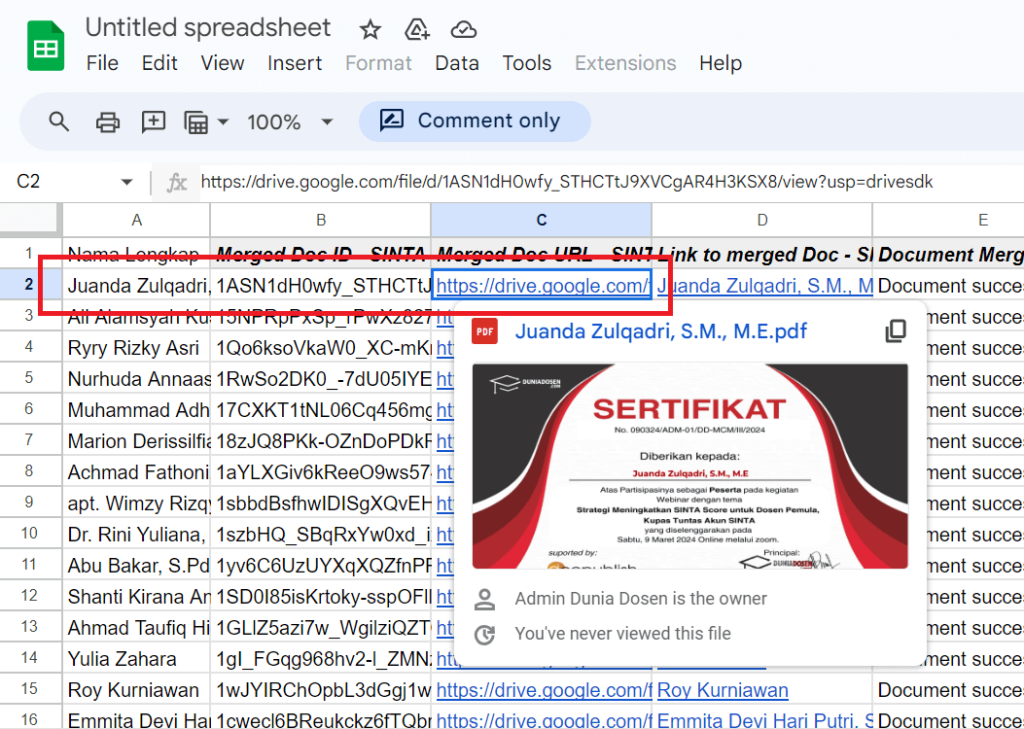1024x729 pixels.
Task: Click the Comment only mode button
Action: click(x=475, y=120)
